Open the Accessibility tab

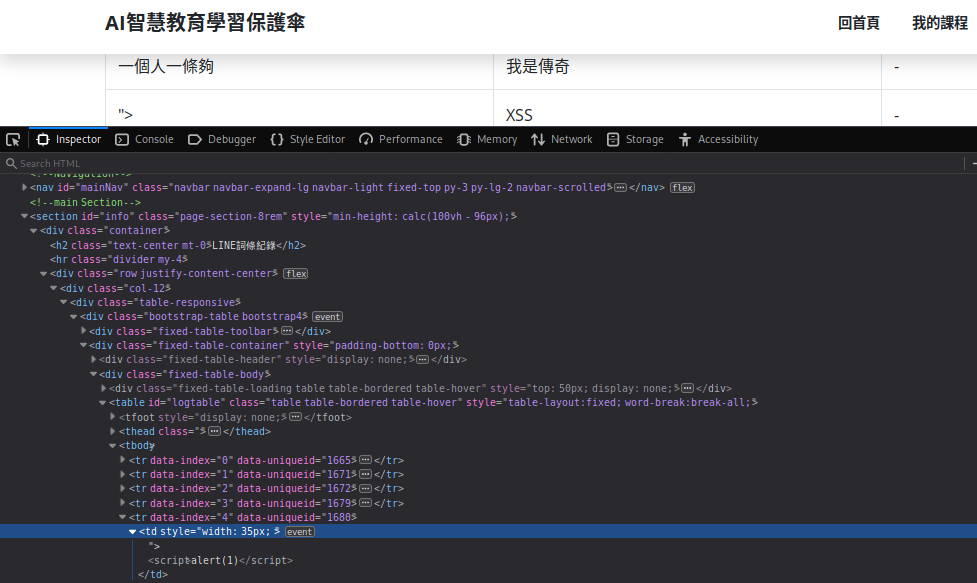[718, 140]
